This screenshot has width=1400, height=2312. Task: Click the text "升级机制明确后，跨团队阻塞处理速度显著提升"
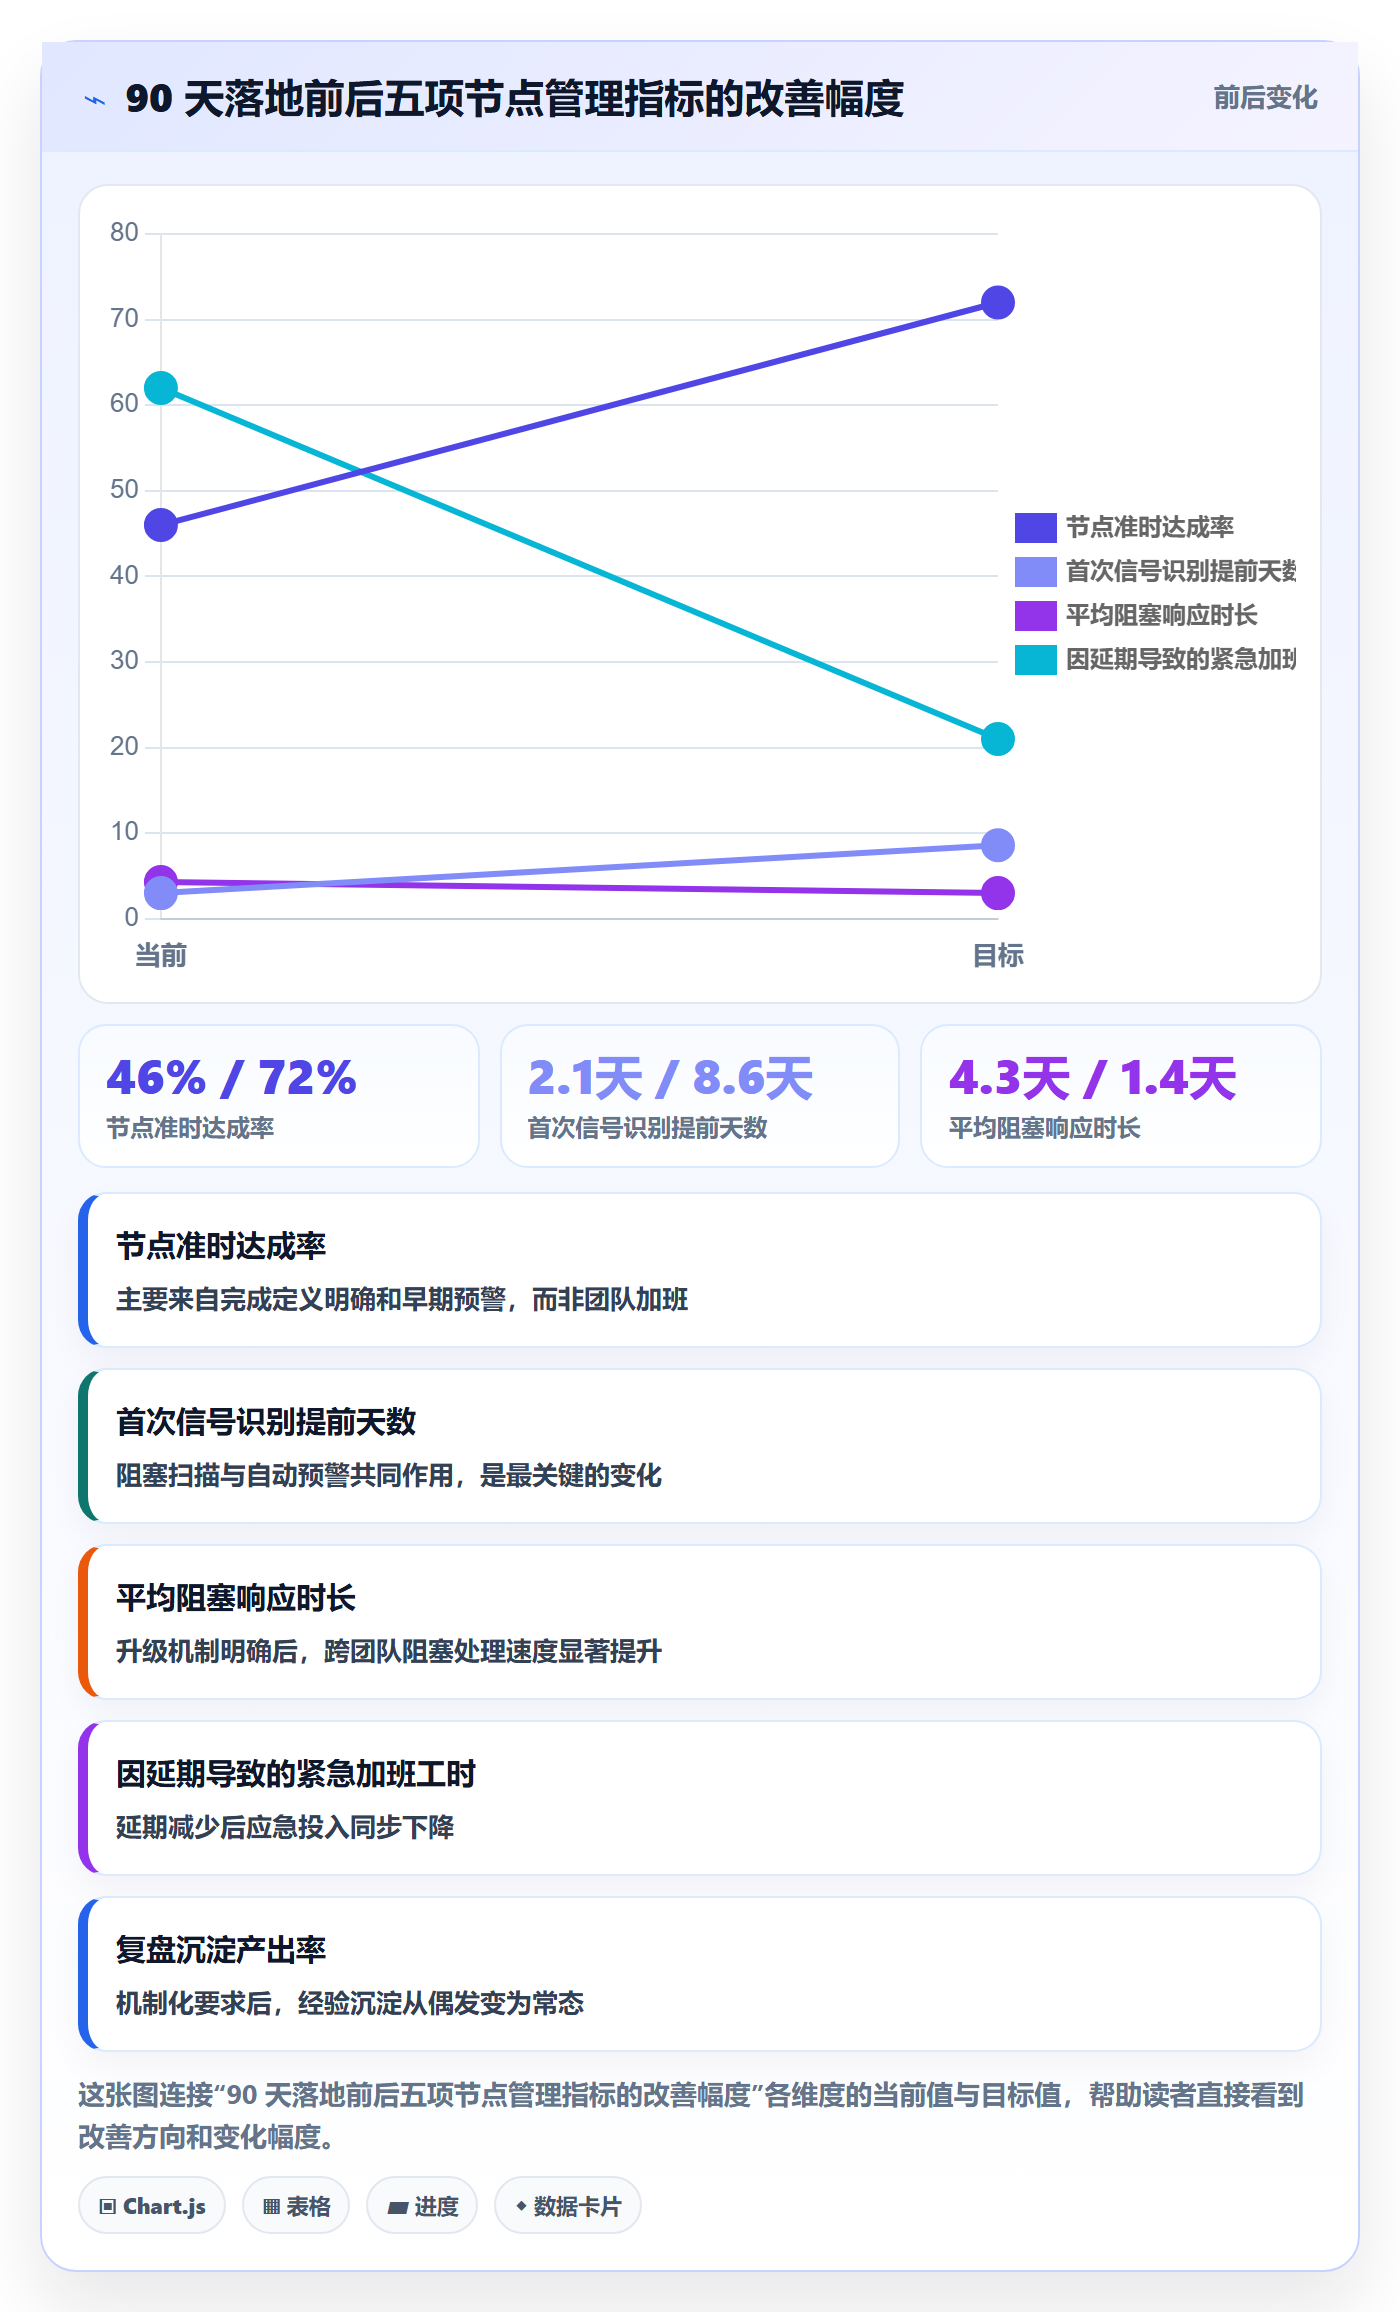(389, 1651)
